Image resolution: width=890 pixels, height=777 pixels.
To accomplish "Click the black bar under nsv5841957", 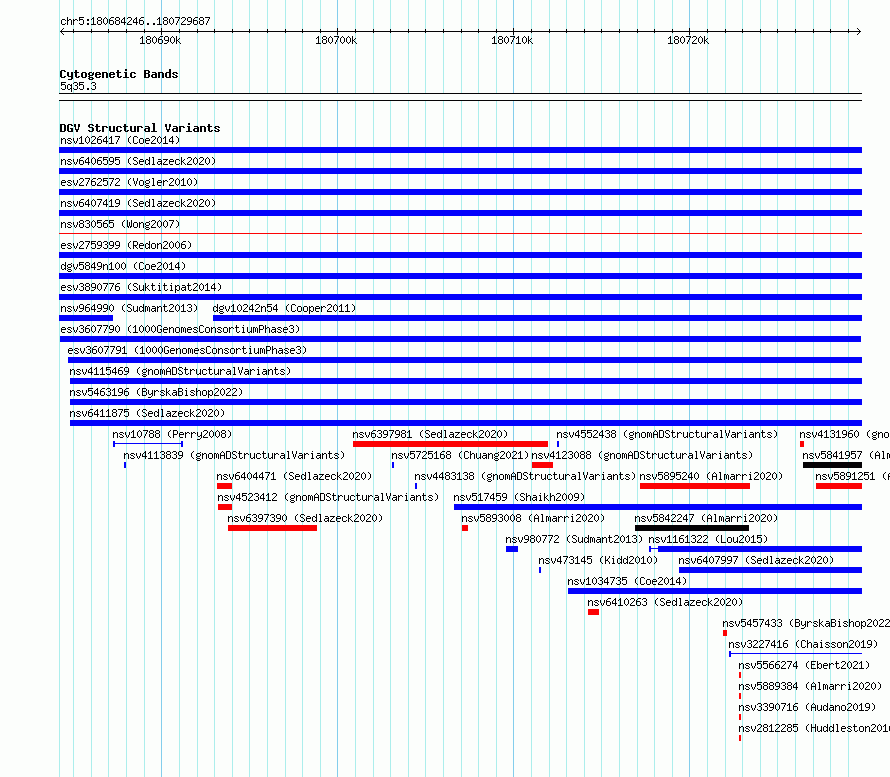I will tap(832, 465).
